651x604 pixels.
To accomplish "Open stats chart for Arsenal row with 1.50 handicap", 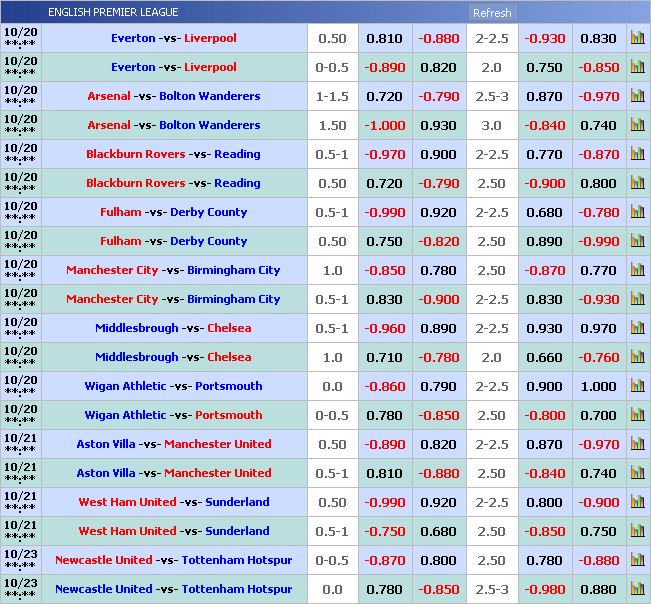I will point(637,125).
